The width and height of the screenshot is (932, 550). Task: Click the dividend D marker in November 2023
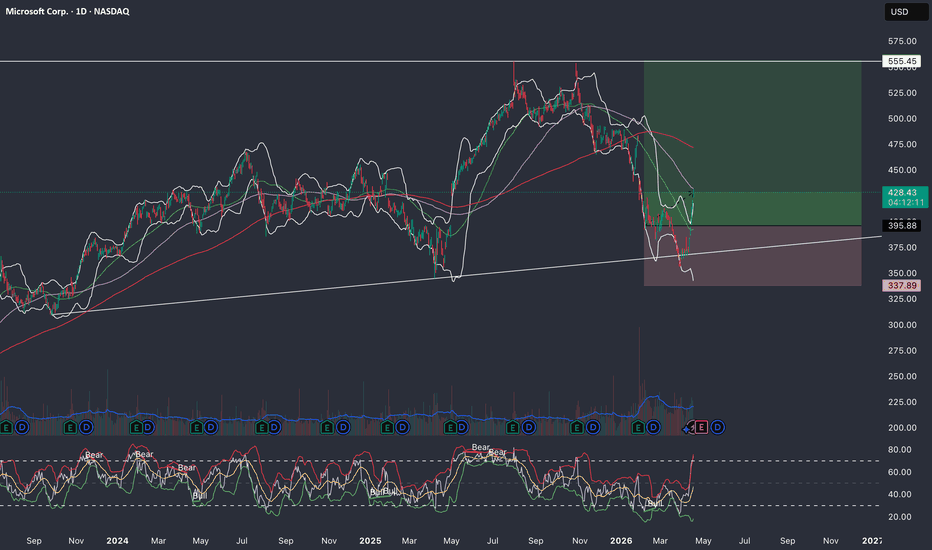pyautogui.click(x=86, y=427)
